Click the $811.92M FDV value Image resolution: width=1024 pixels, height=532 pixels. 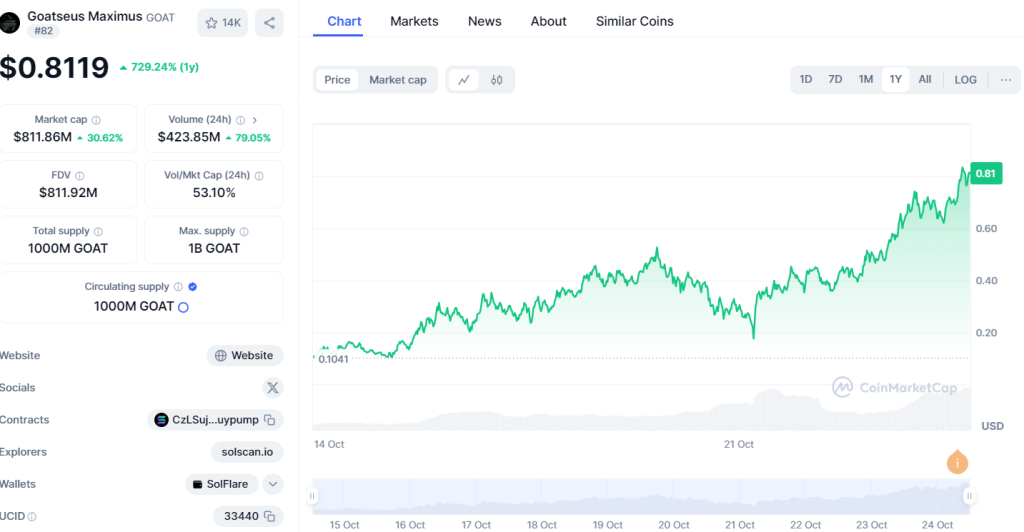68,193
